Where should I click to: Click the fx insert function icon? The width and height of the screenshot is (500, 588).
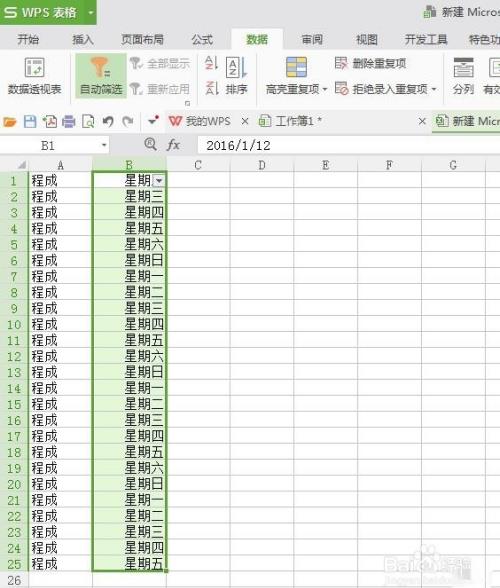[x=173, y=145]
